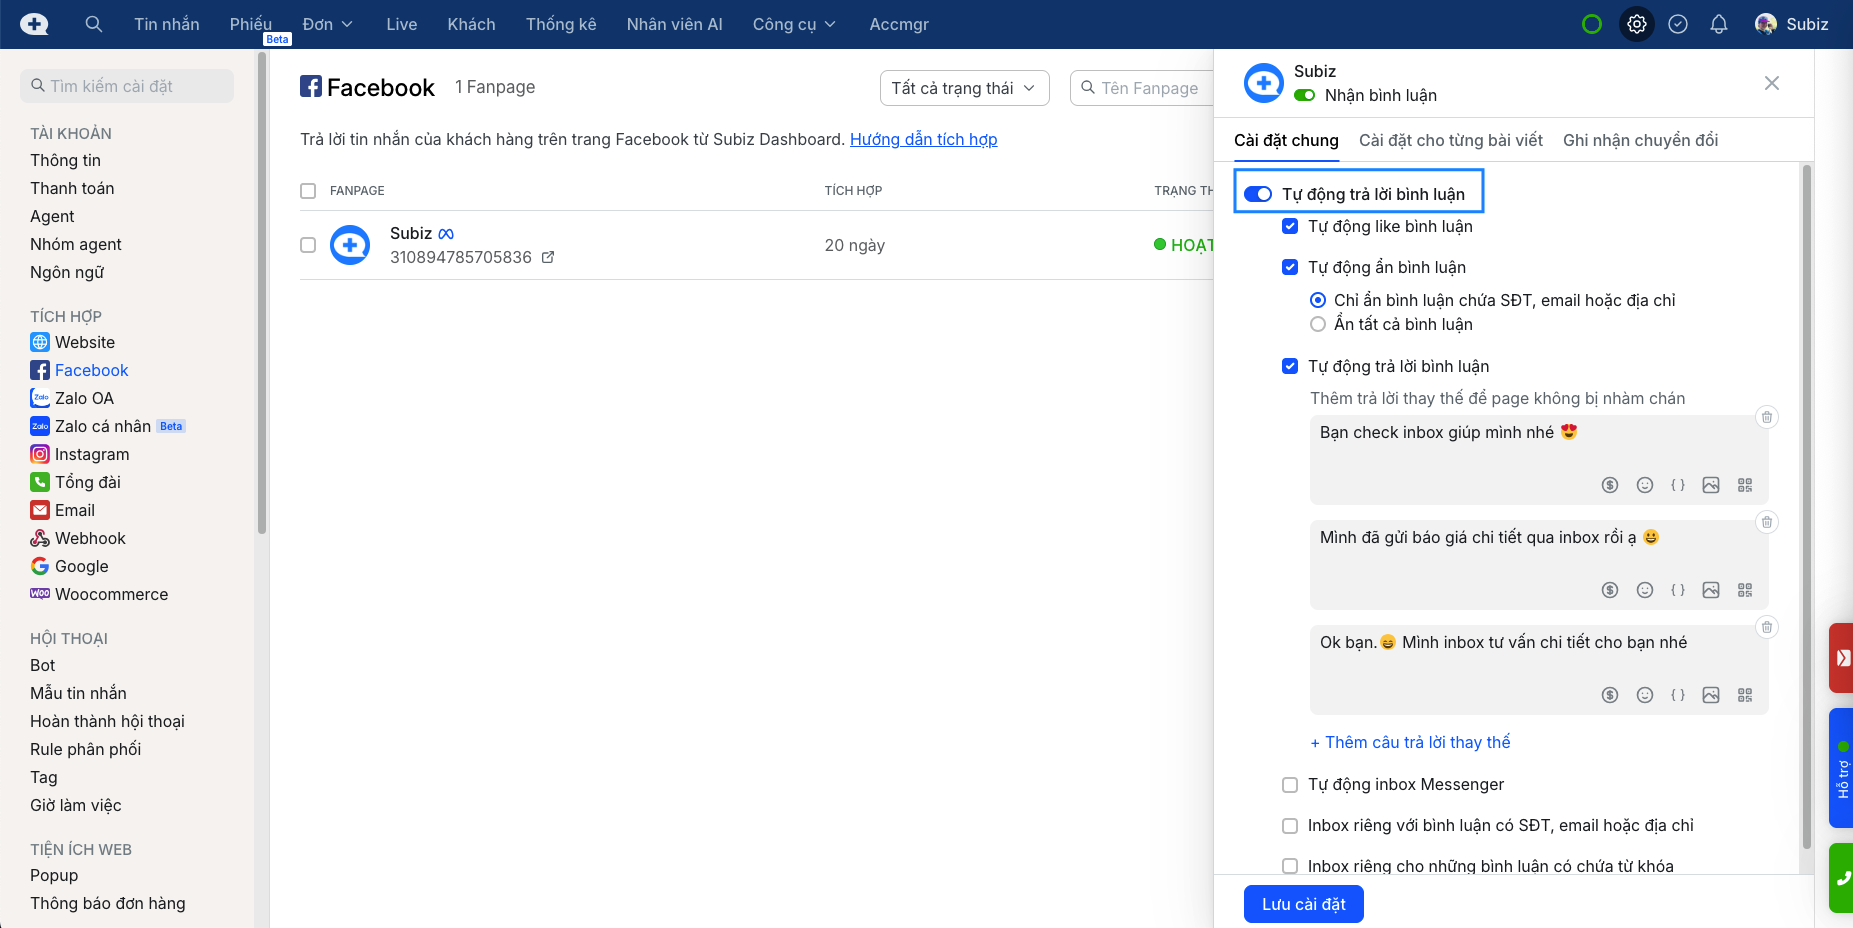Click the notification bell icon
Viewport: 1853px width, 928px height.
[x=1718, y=24]
